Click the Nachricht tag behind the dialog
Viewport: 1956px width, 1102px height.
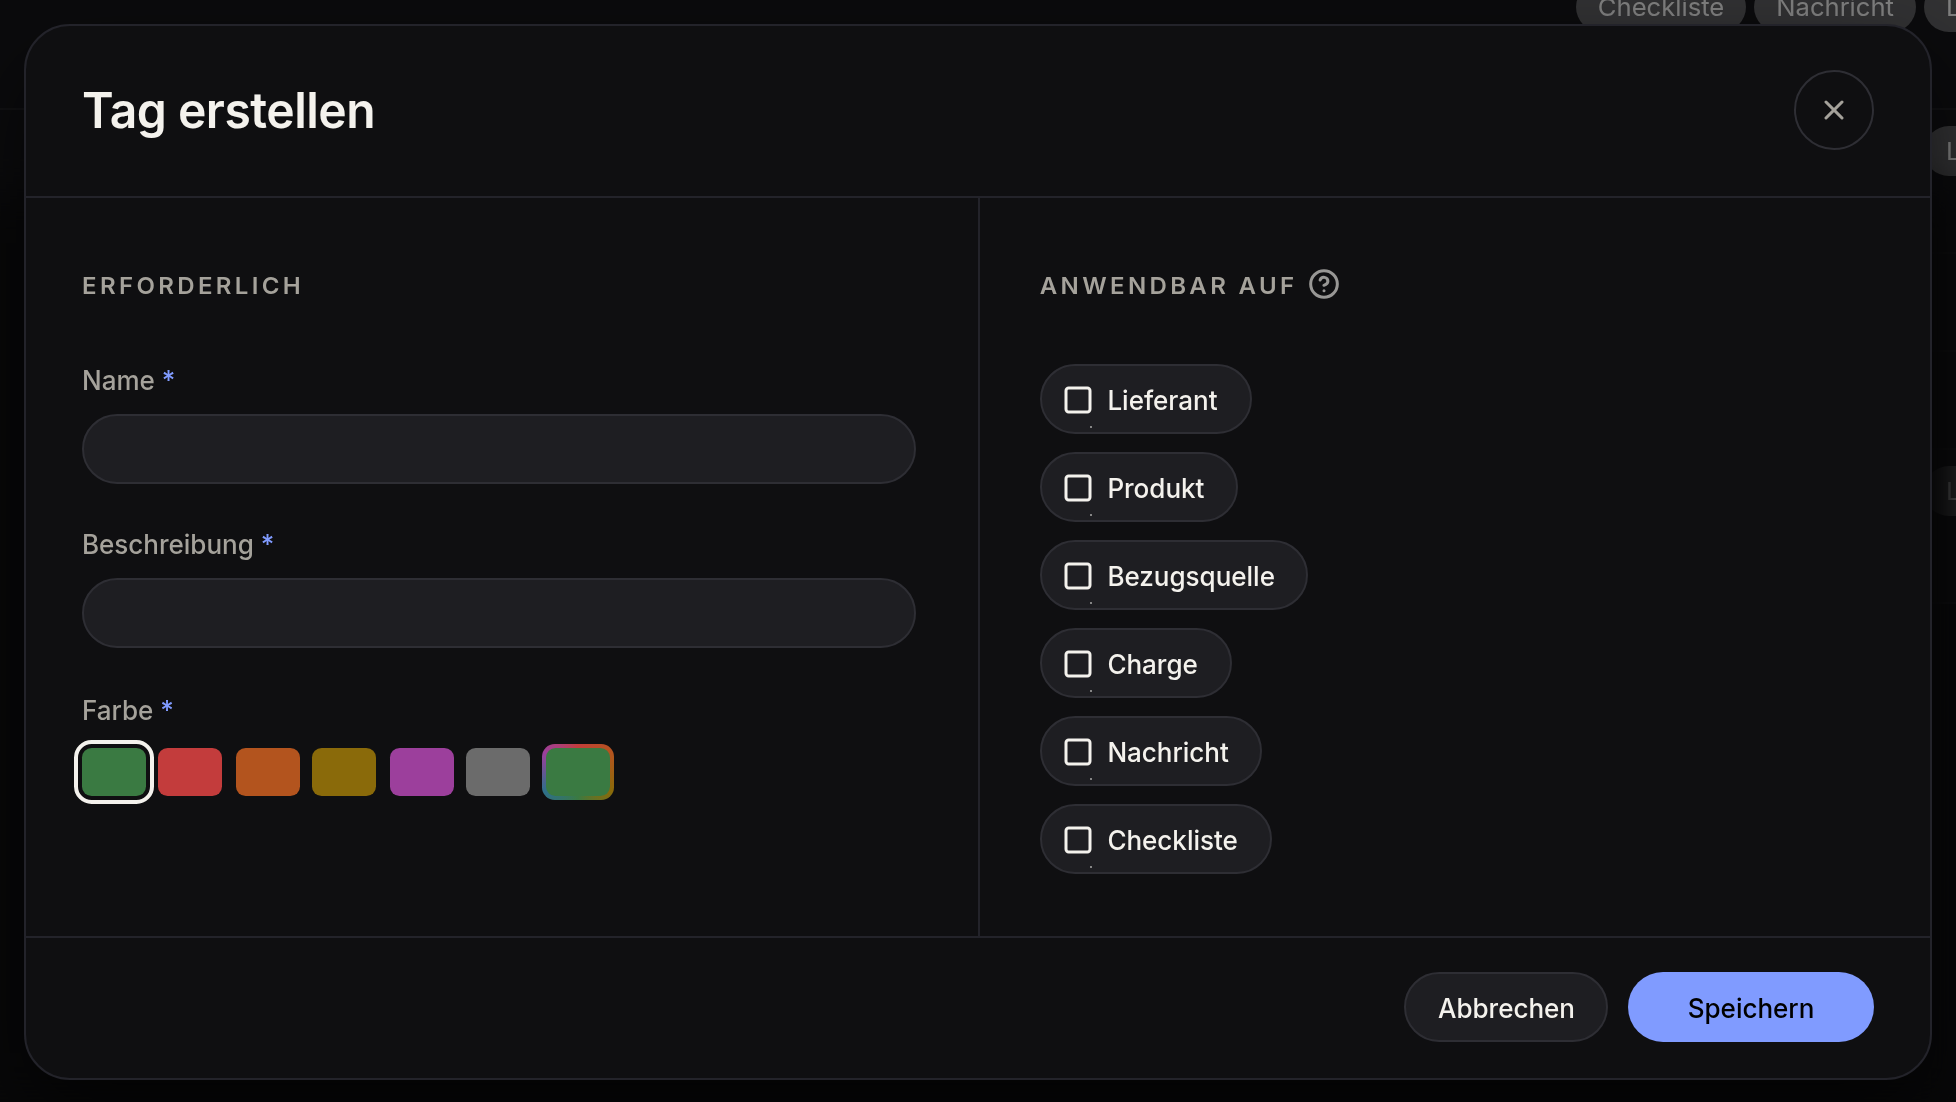[1835, 10]
